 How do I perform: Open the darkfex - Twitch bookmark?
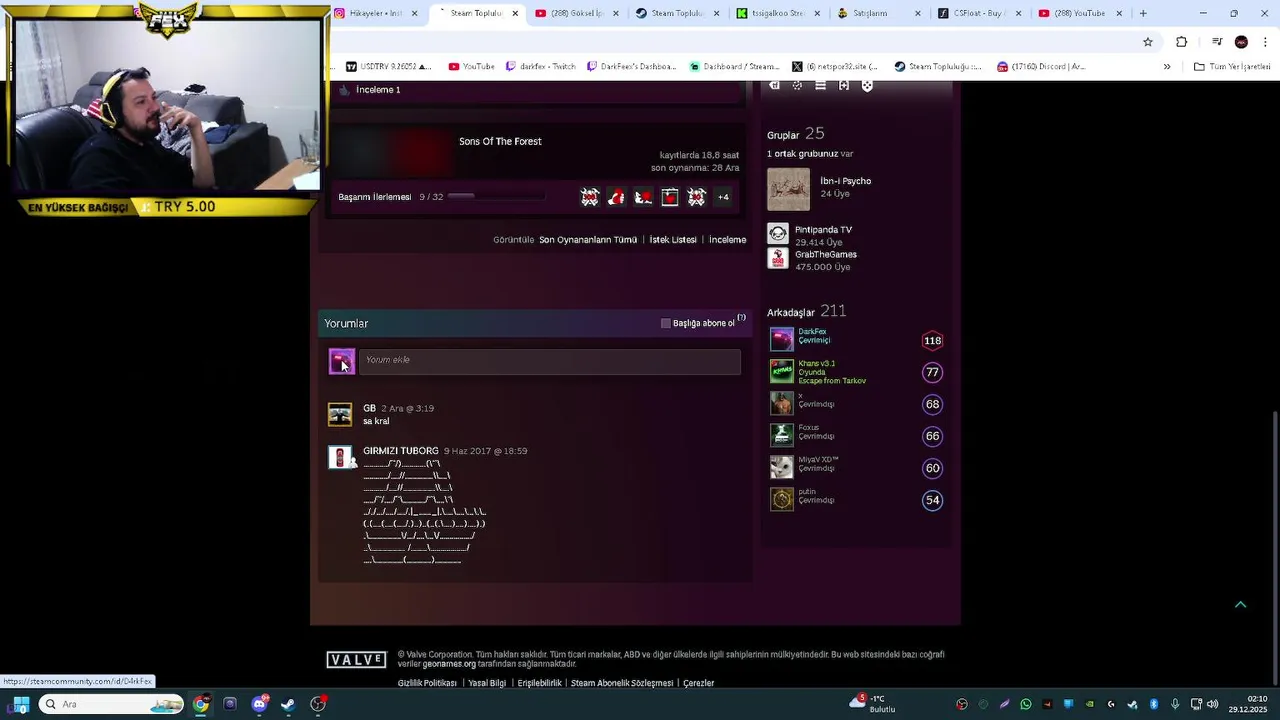click(x=540, y=67)
